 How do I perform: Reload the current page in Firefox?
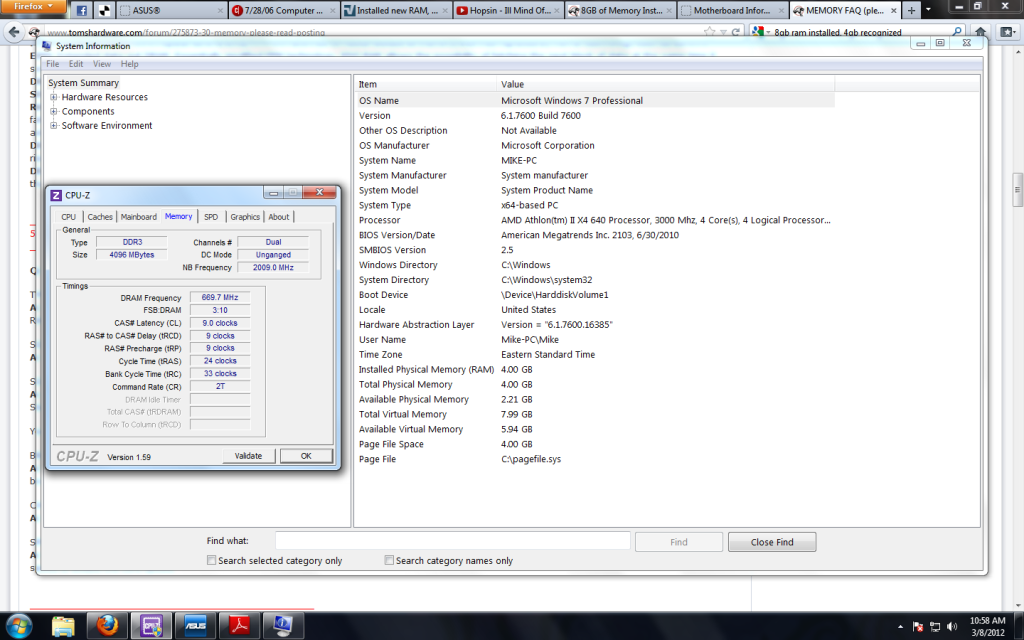(x=736, y=32)
